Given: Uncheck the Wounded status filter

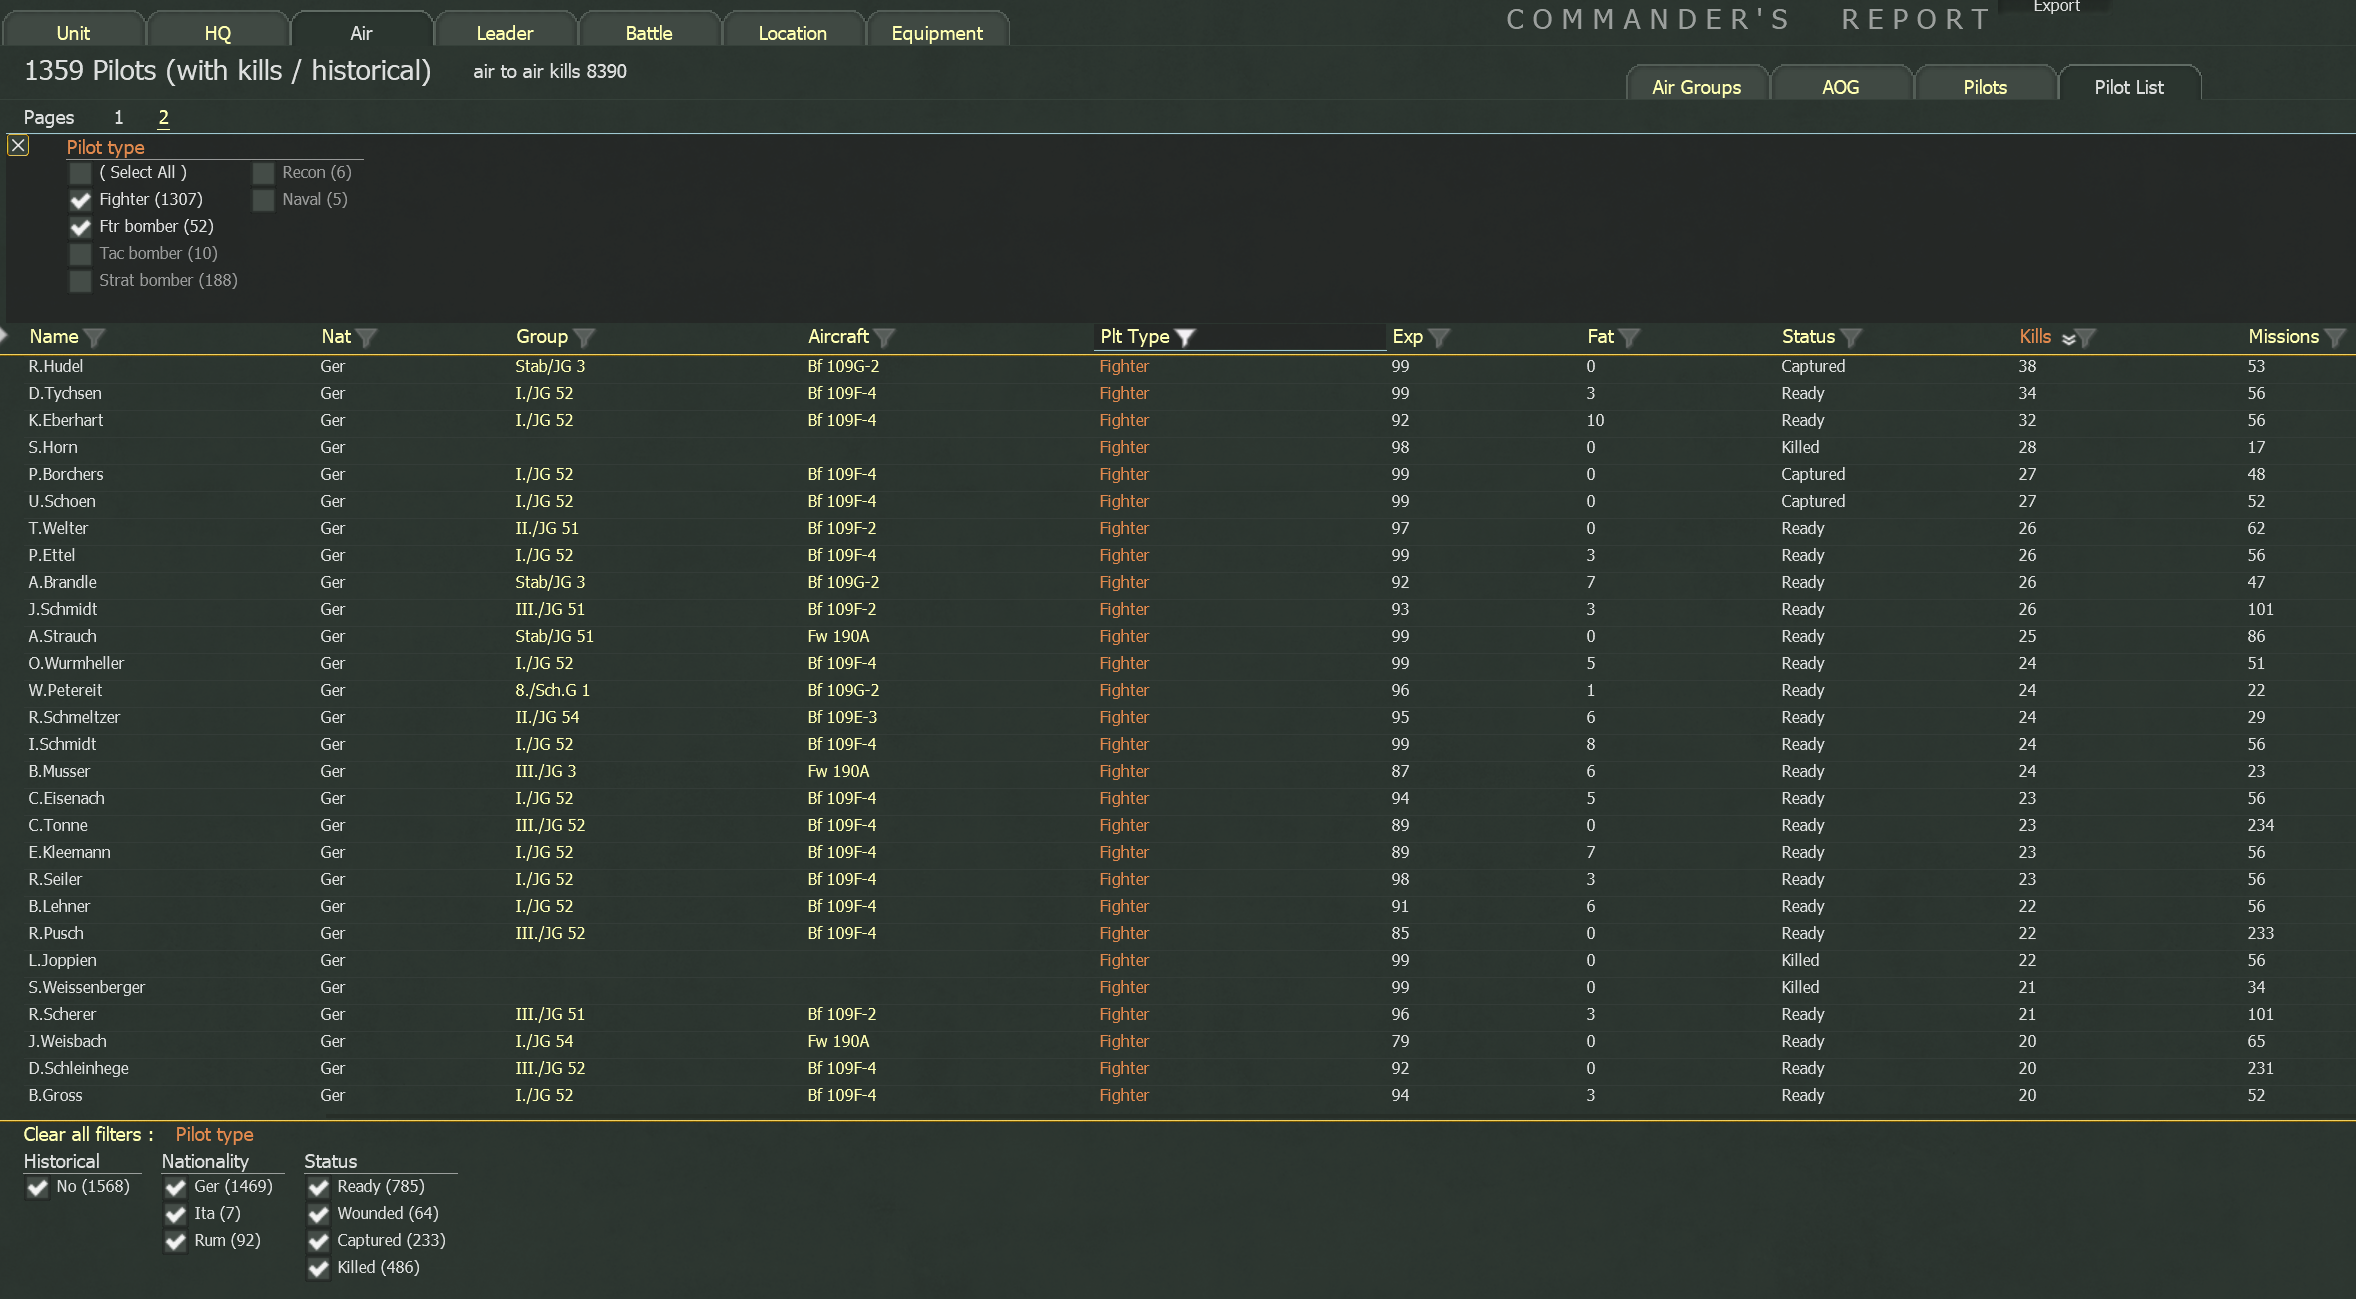Looking at the screenshot, I should 318,1214.
